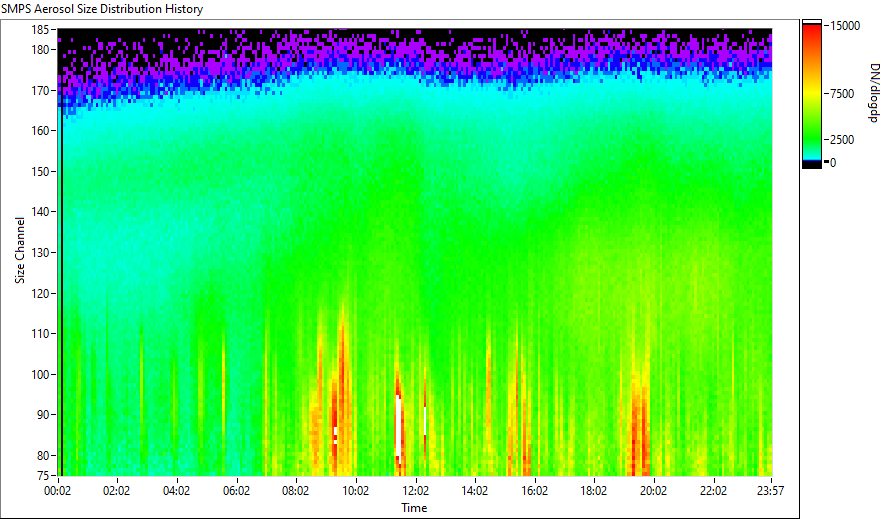Click the 00:02 time tick label
884x519 pixels.
point(58,491)
